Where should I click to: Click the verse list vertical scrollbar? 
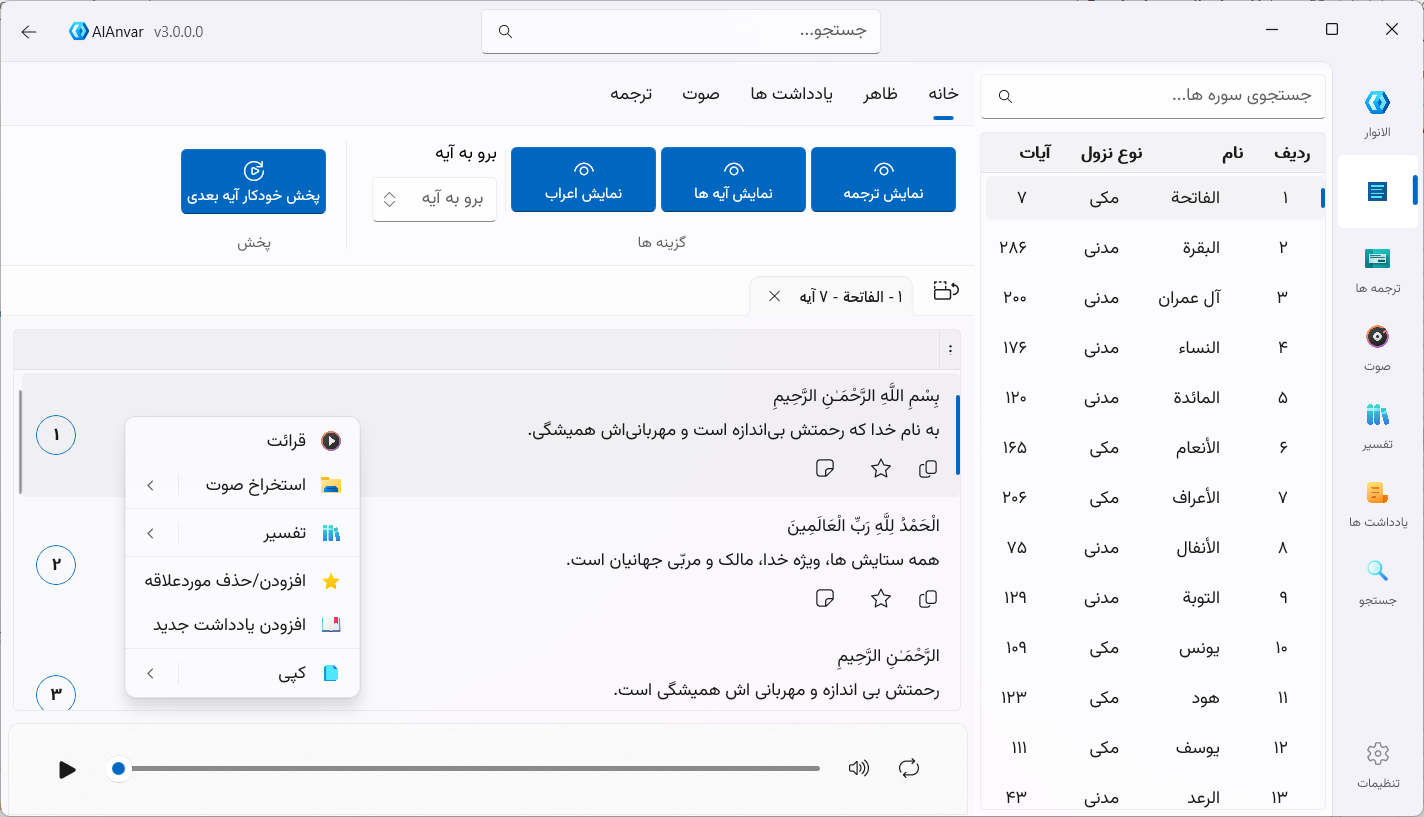pos(20,441)
